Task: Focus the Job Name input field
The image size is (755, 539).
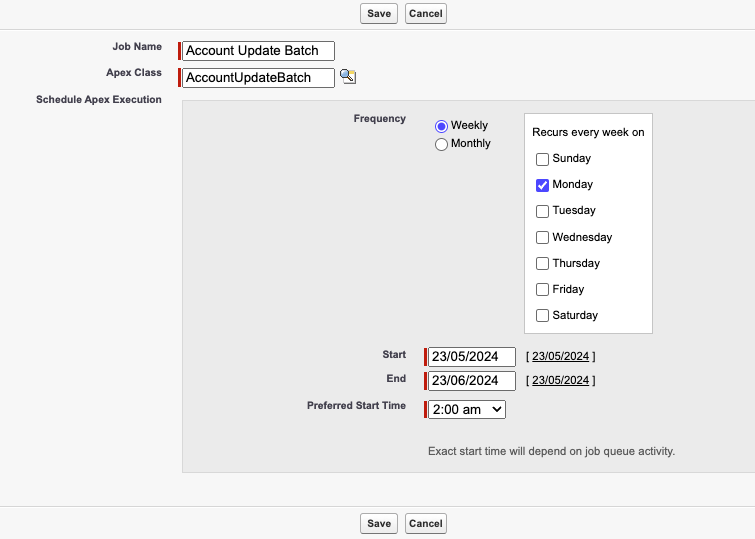Action: click(258, 51)
